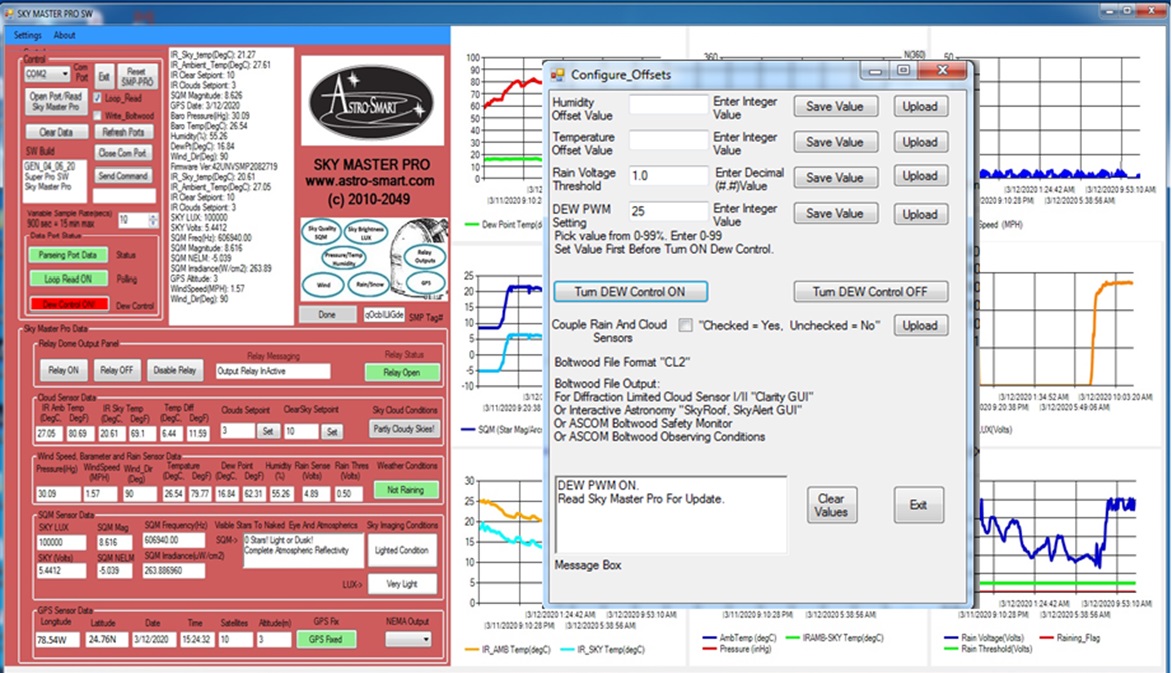Image resolution: width=1172 pixels, height=673 pixels.
Task: Click the Configure_Offsets title bar icon
Action: (x=558, y=75)
